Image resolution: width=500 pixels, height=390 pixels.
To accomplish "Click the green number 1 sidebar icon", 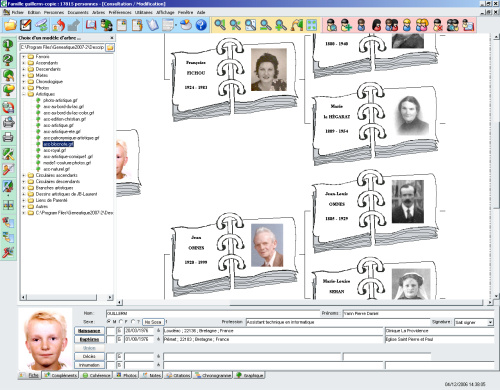I will tap(8, 44).
